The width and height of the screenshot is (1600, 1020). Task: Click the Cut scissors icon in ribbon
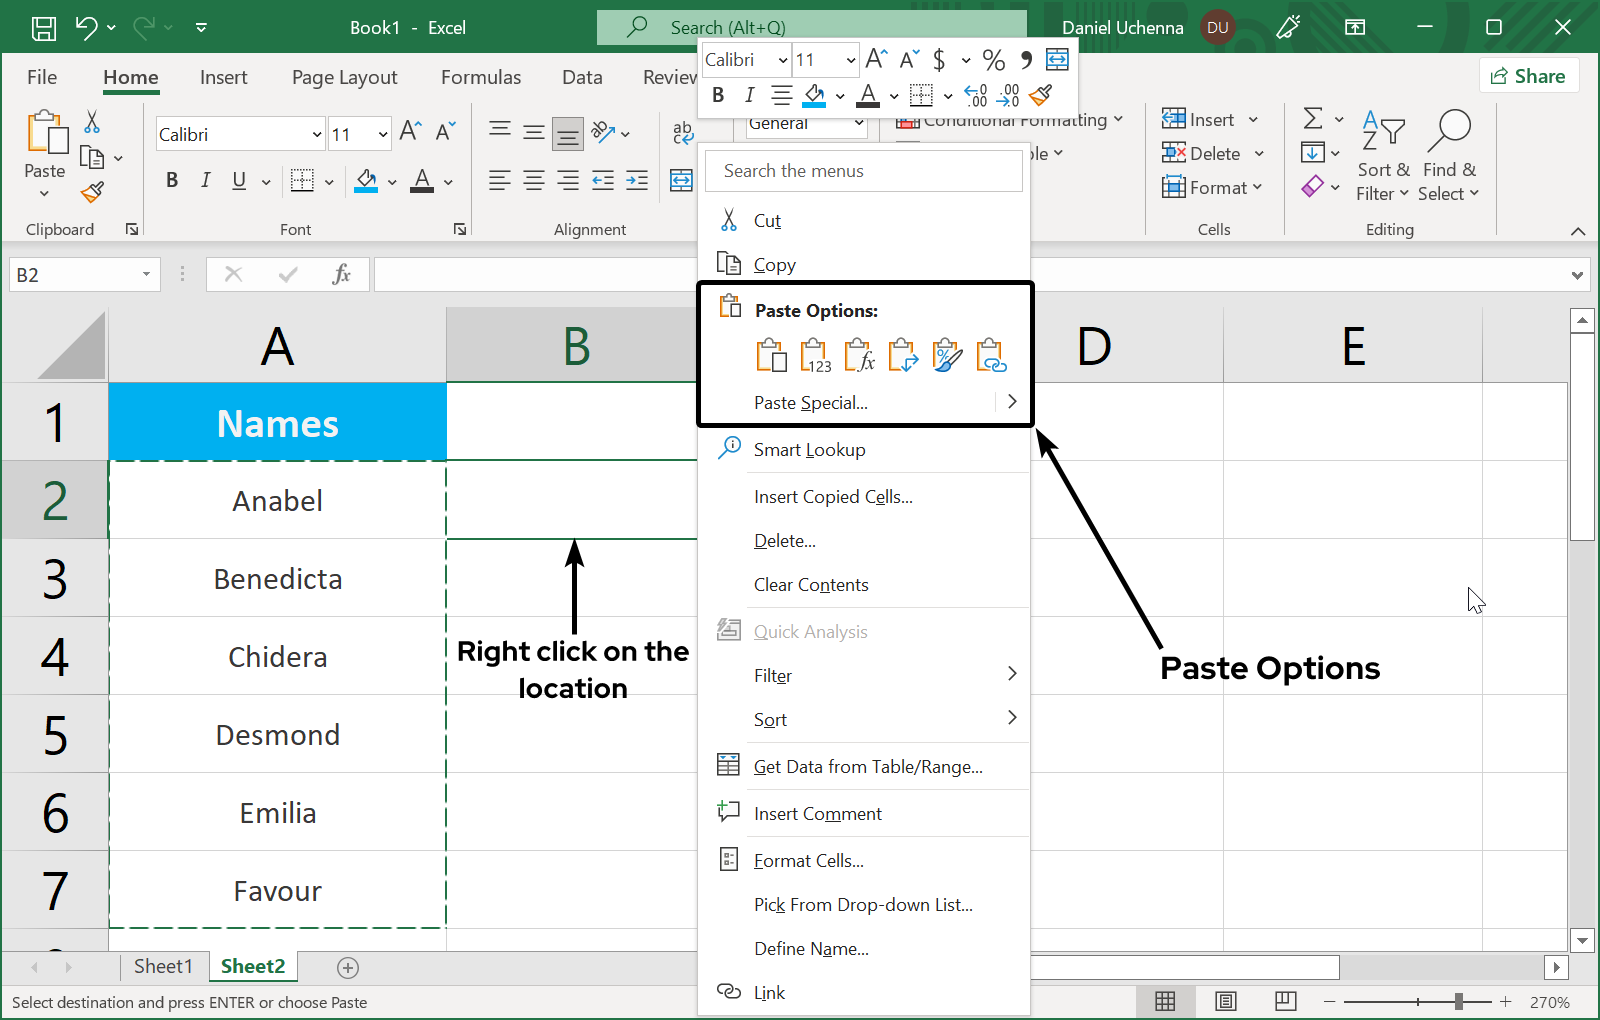tap(92, 122)
